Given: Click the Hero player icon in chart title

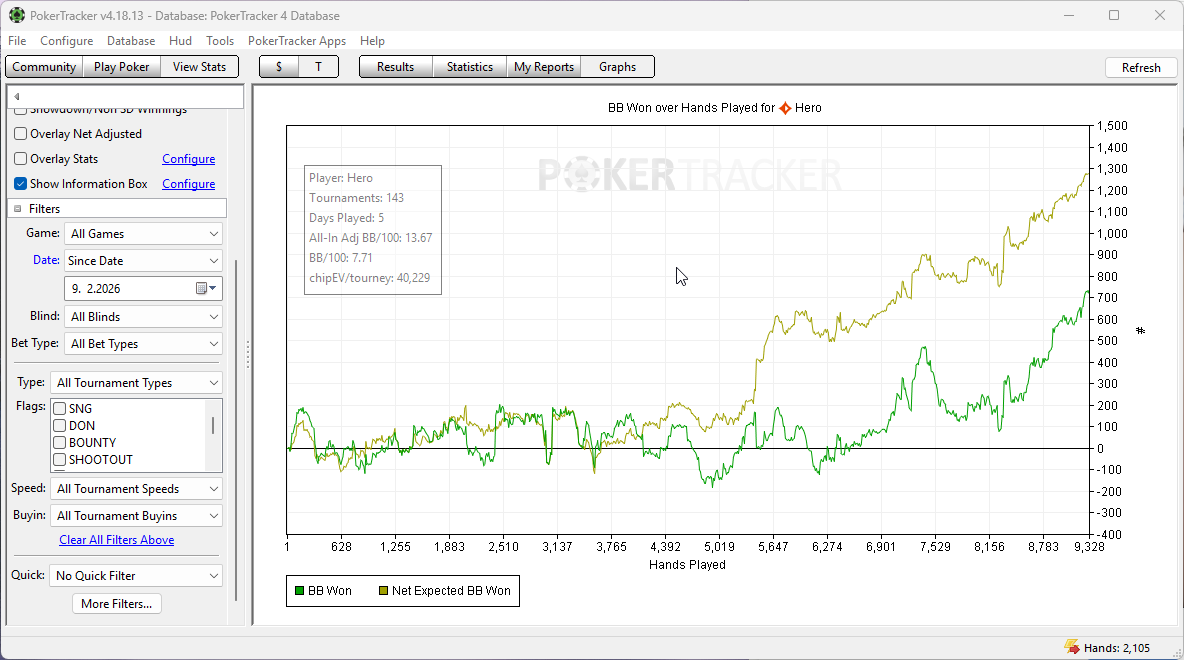Looking at the screenshot, I should pyautogui.click(x=785, y=108).
